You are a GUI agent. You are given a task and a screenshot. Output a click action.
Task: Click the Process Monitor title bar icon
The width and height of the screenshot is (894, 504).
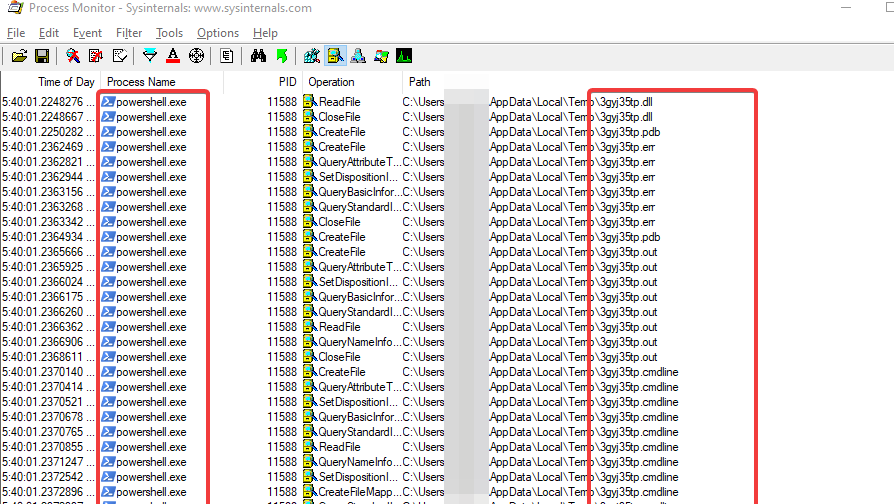(x=15, y=8)
